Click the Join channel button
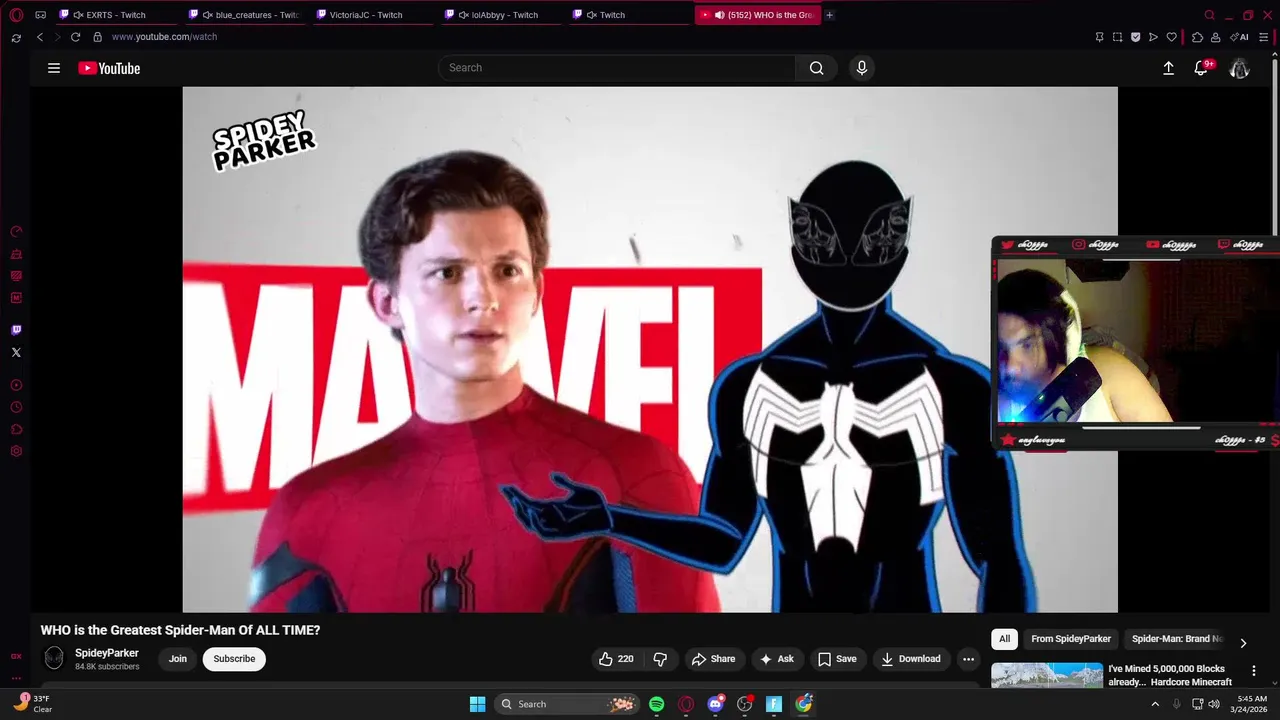 pyautogui.click(x=178, y=659)
